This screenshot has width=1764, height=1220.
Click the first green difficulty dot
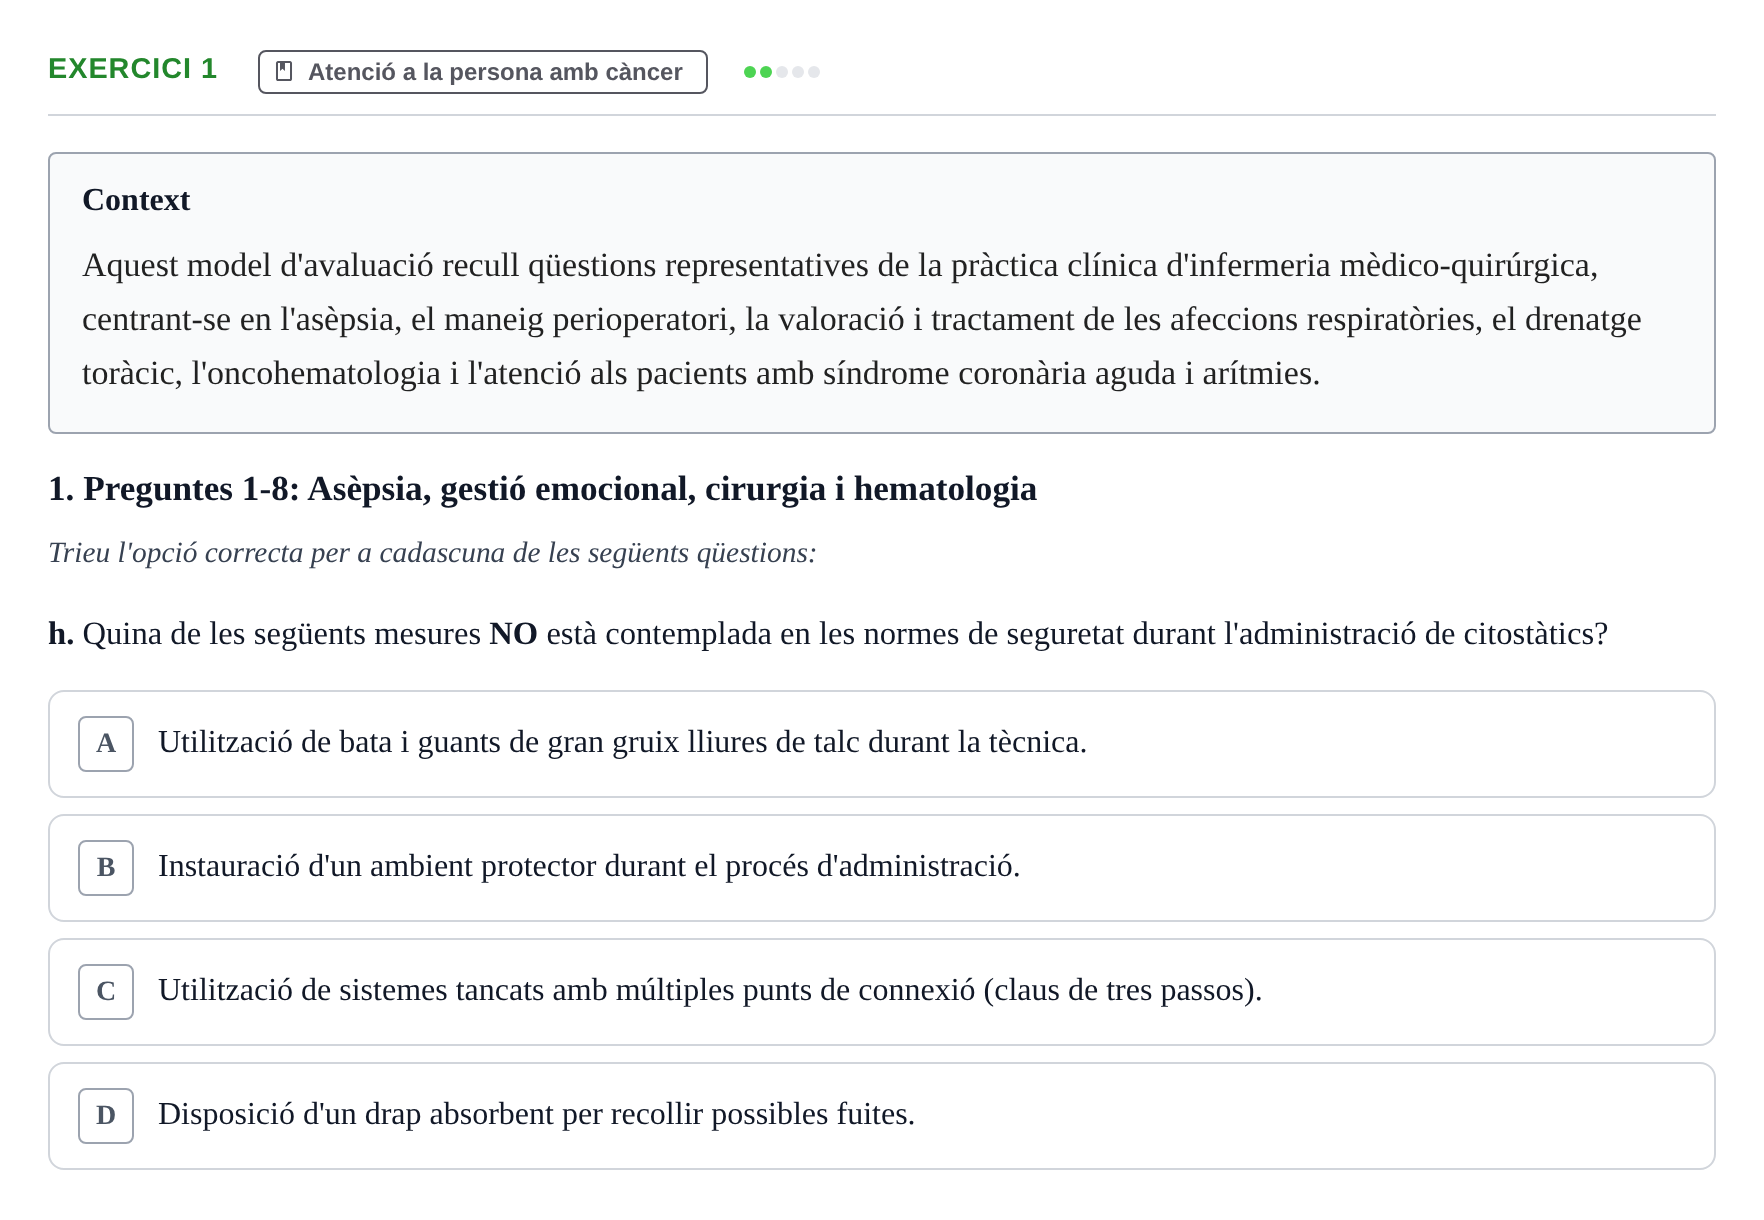750,72
